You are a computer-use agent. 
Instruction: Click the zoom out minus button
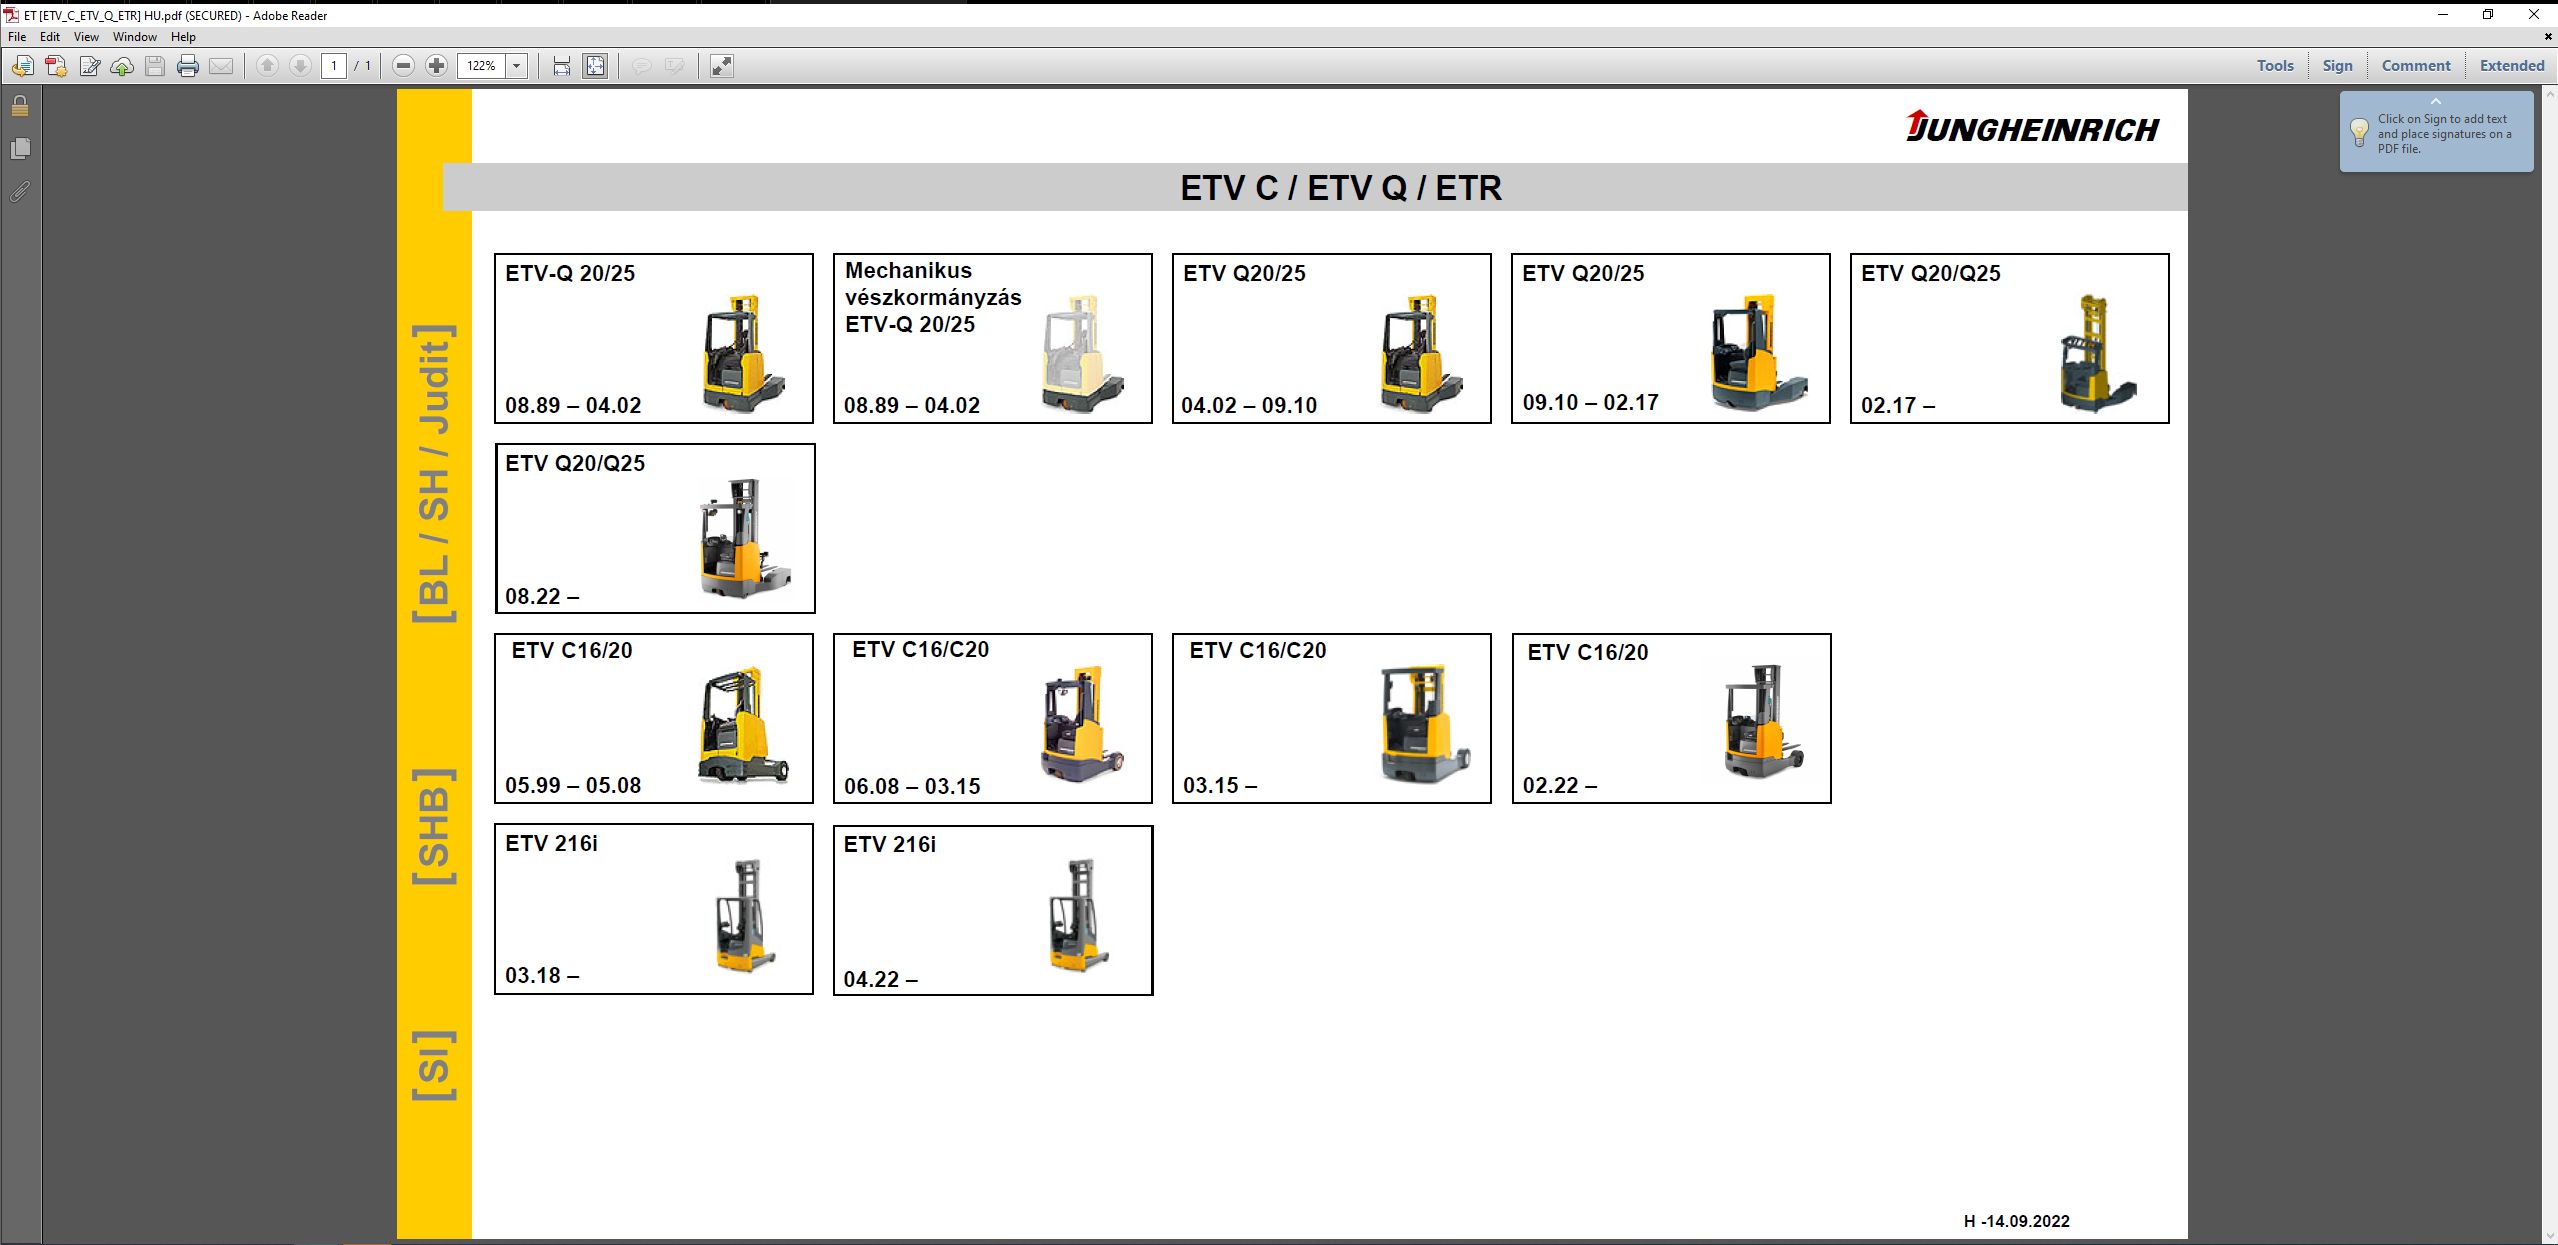(403, 66)
